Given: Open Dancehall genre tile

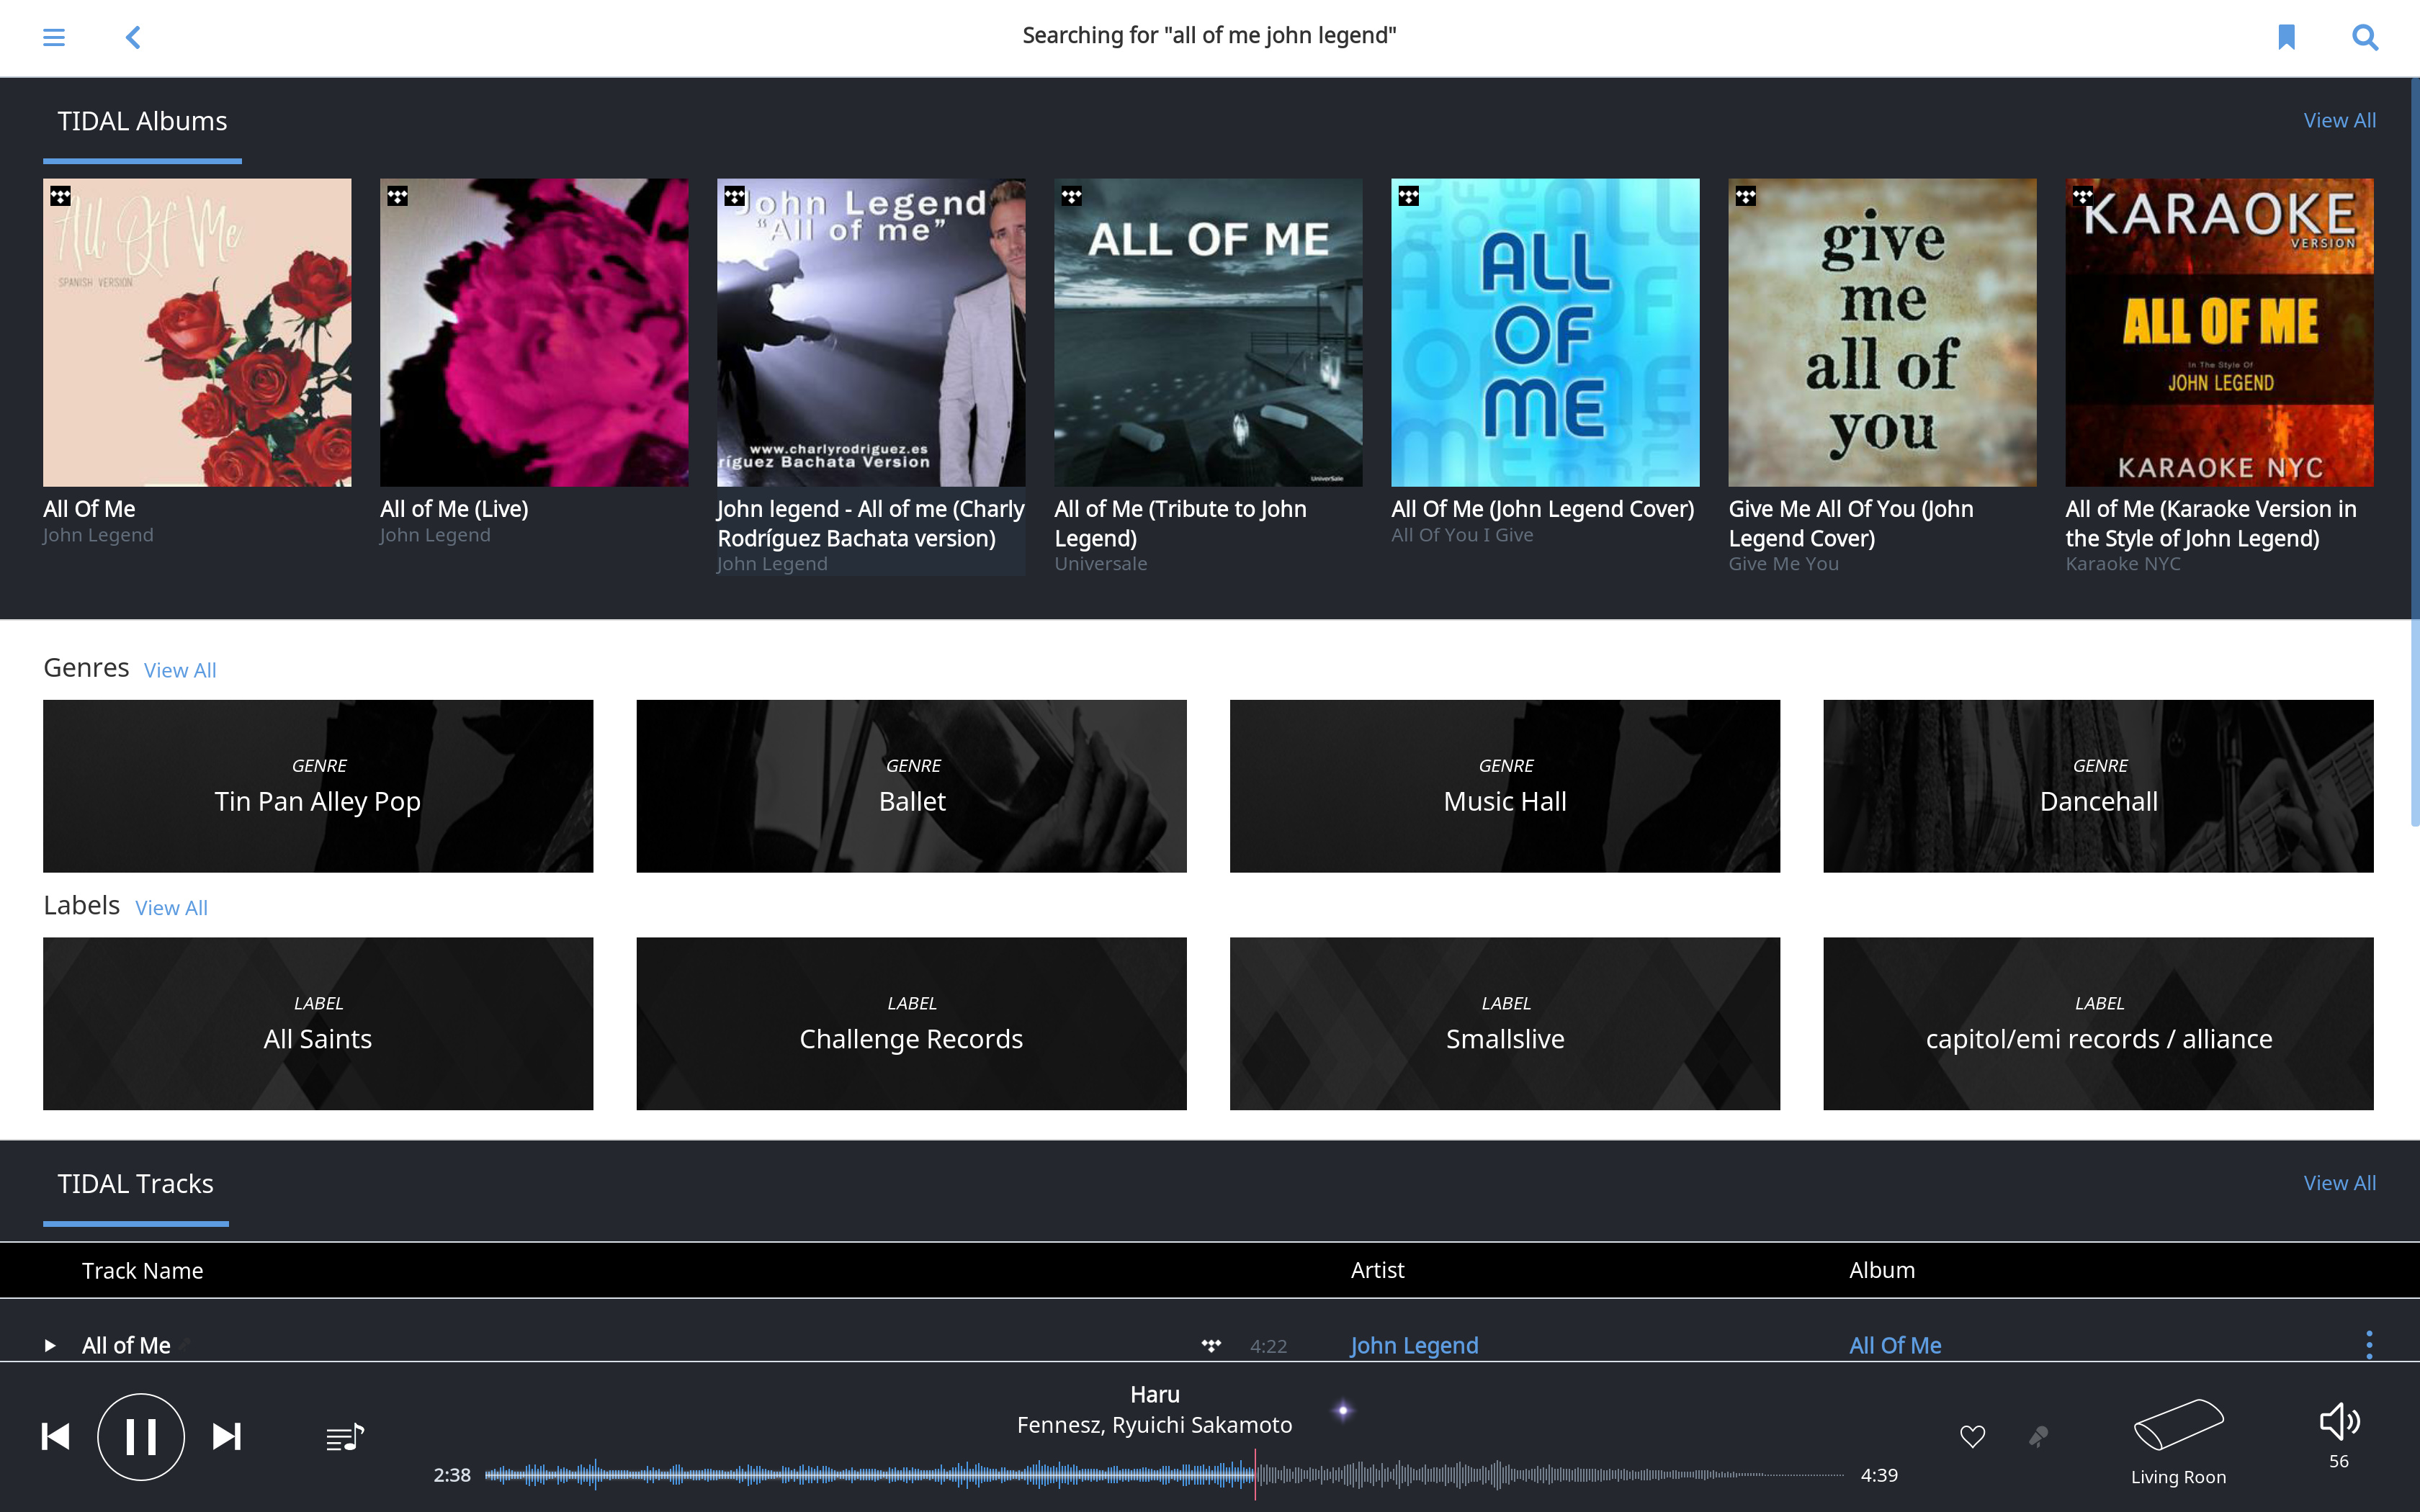Looking at the screenshot, I should pos(2098,786).
